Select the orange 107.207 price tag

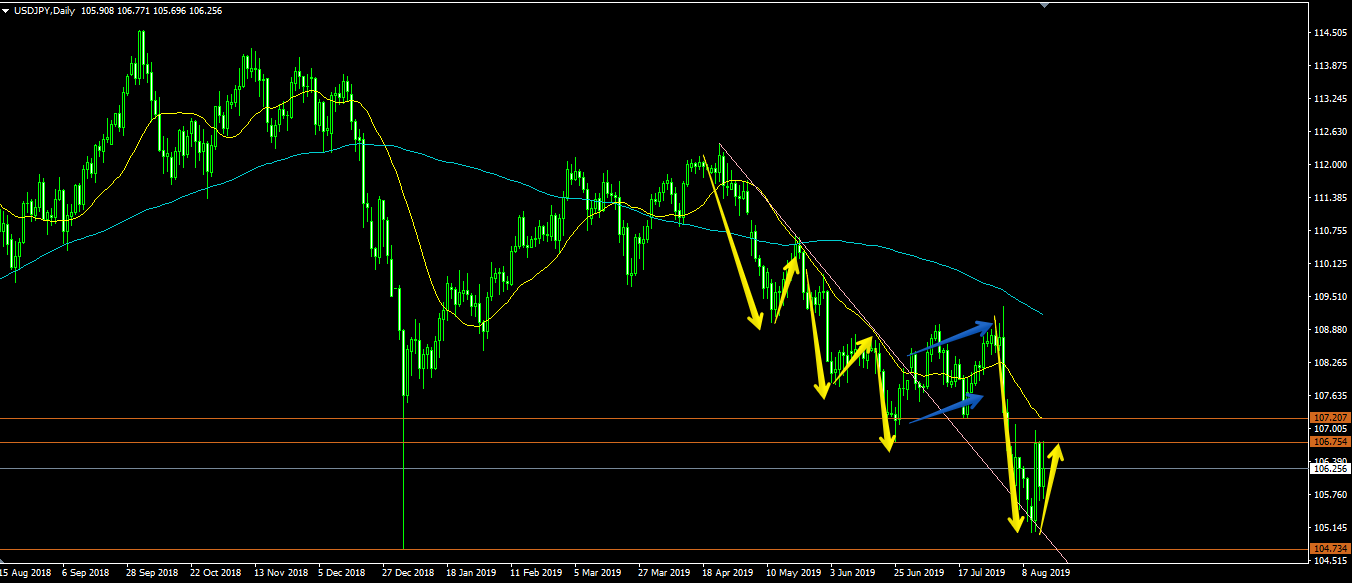click(1329, 417)
